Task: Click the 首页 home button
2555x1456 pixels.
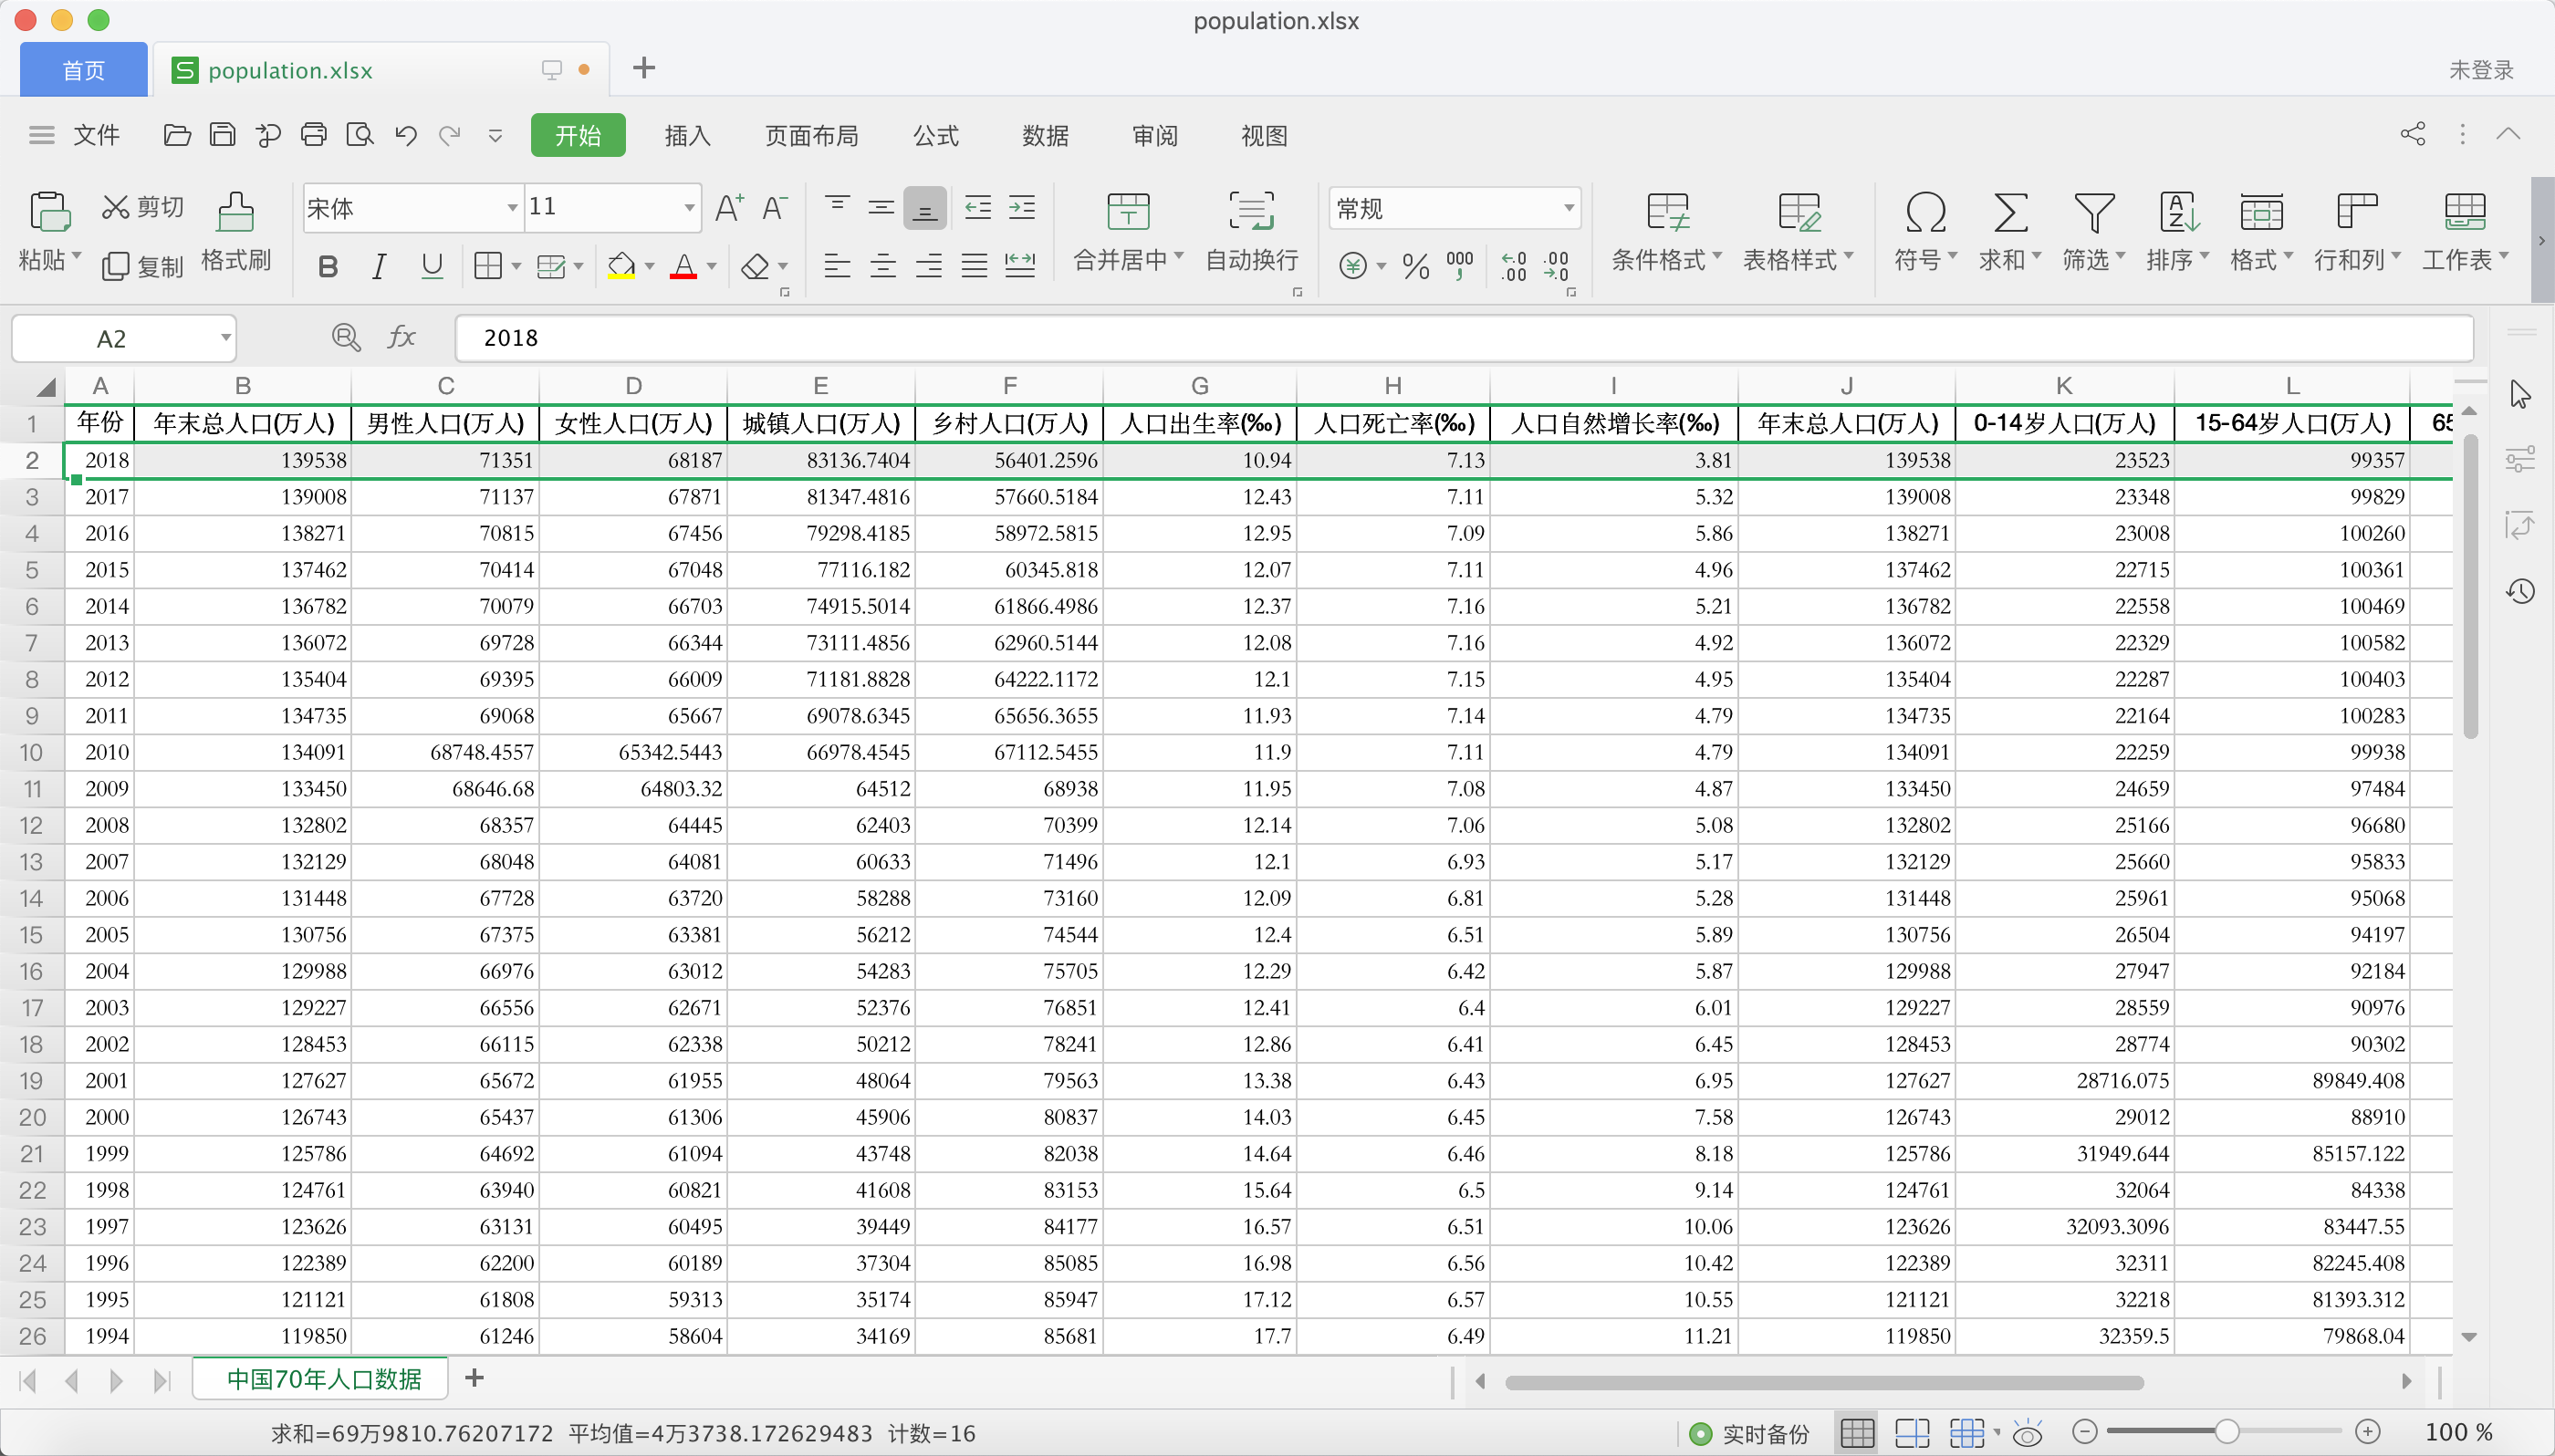Action: pyautogui.click(x=84, y=70)
